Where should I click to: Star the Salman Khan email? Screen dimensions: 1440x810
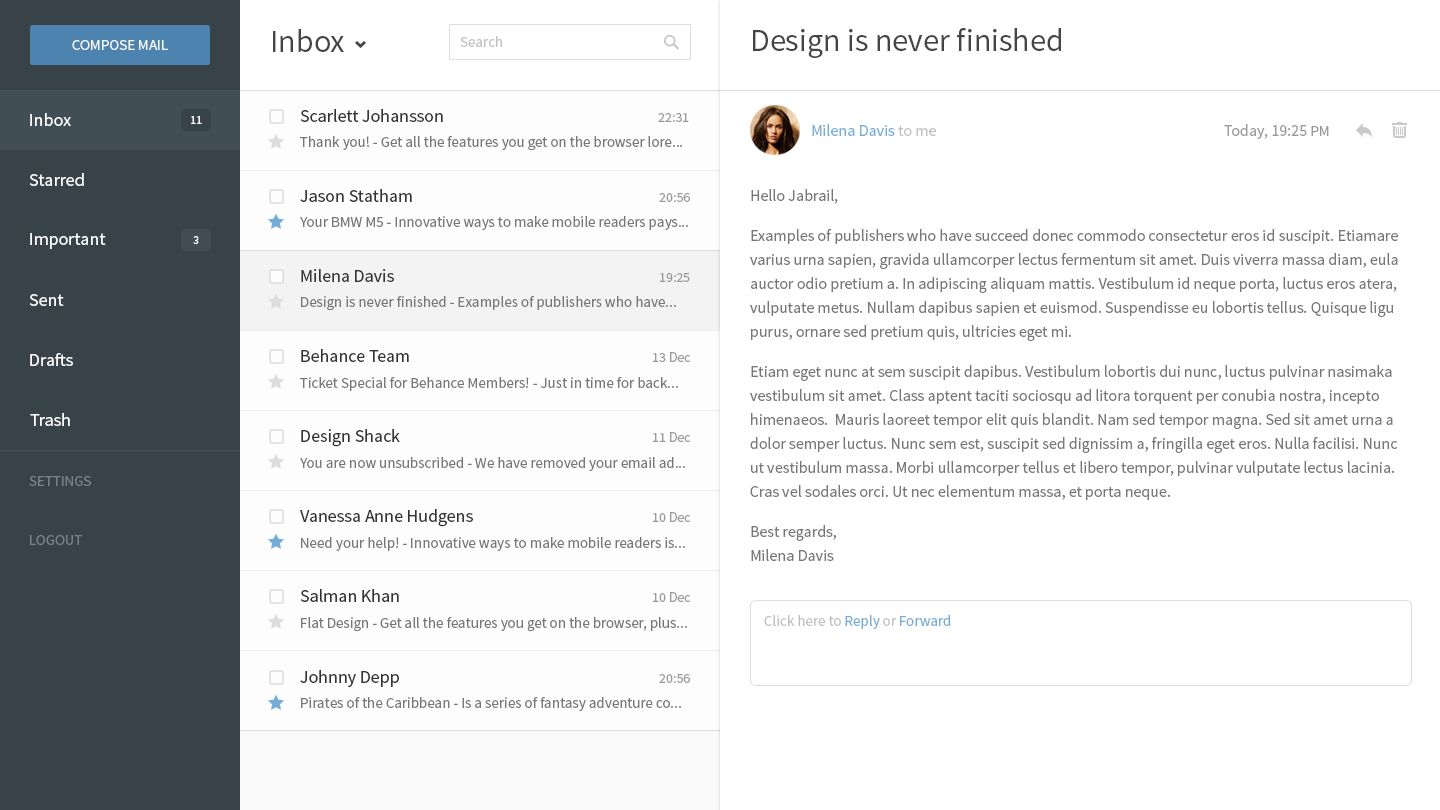[x=276, y=622]
